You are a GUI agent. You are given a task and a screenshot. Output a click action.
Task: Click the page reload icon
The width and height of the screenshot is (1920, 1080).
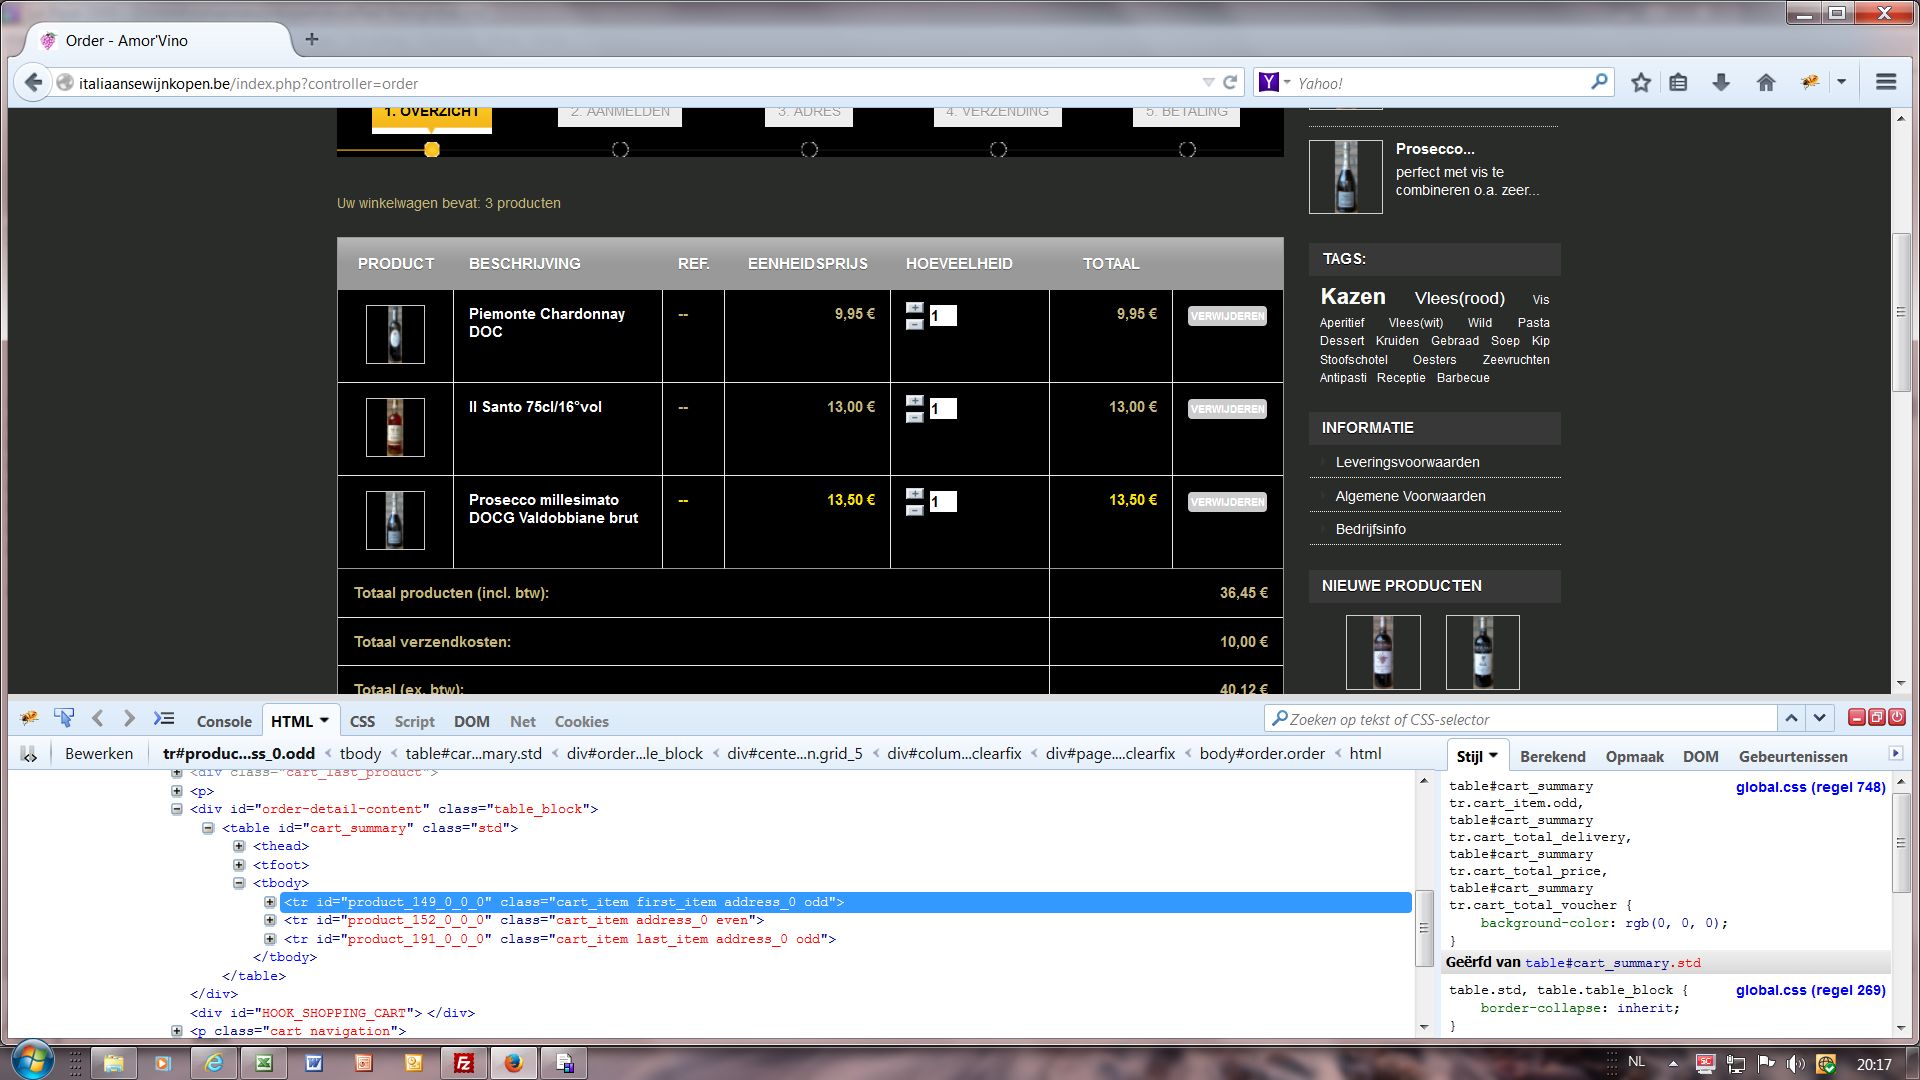click(1230, 83)
